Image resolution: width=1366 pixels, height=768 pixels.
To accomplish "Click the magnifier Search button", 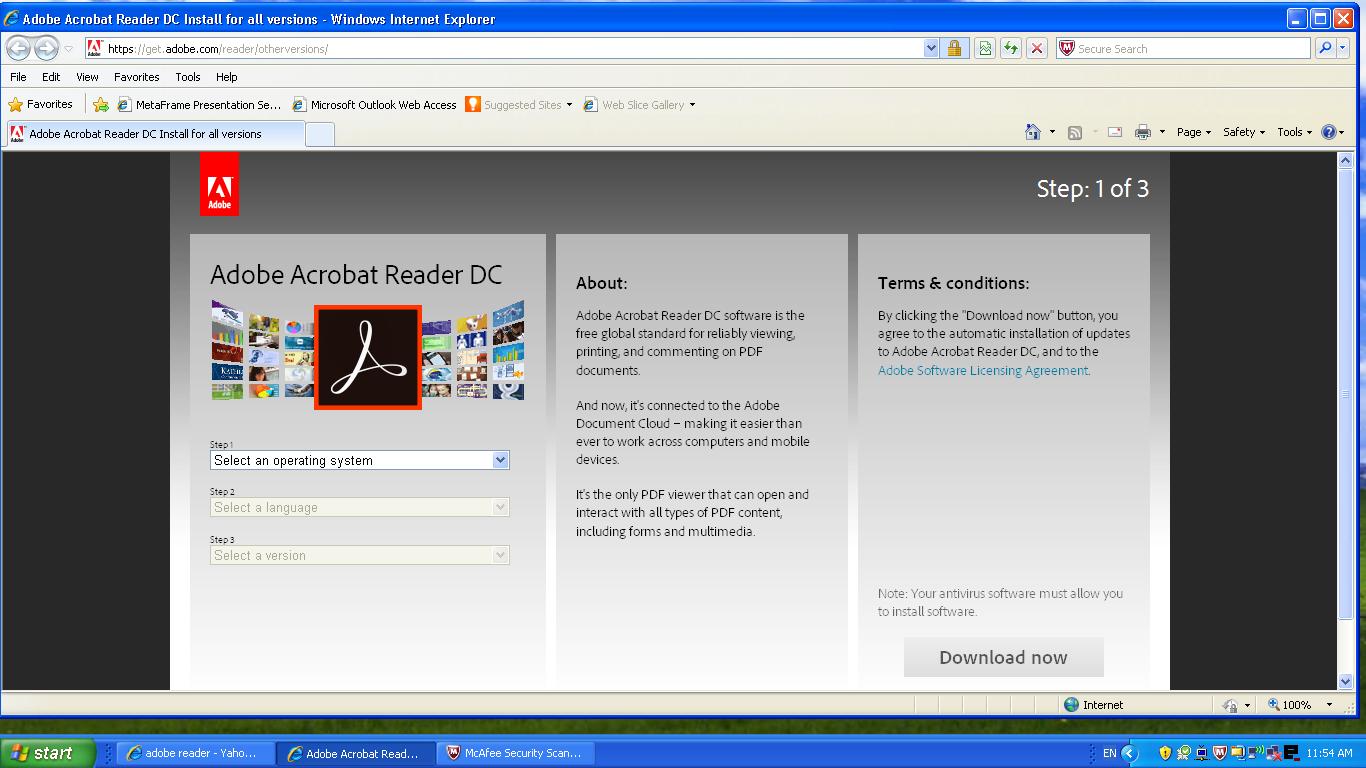I will tap(1324, 48).
